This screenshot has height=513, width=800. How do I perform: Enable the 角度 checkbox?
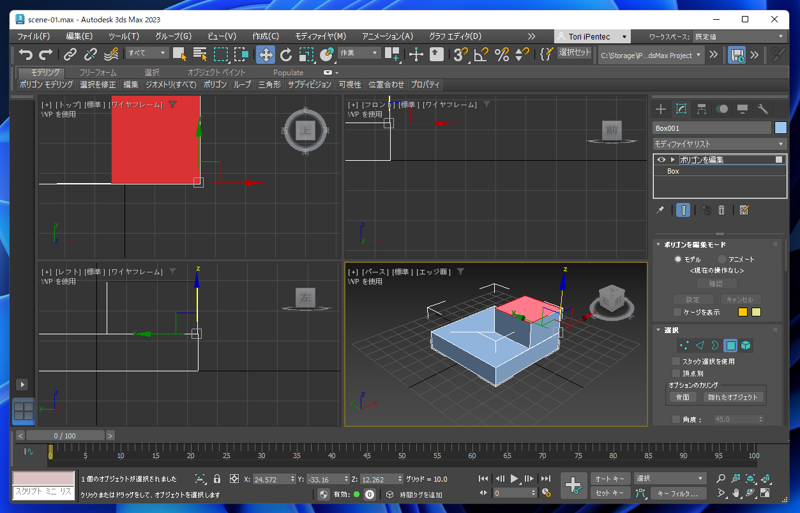[676, 420]
